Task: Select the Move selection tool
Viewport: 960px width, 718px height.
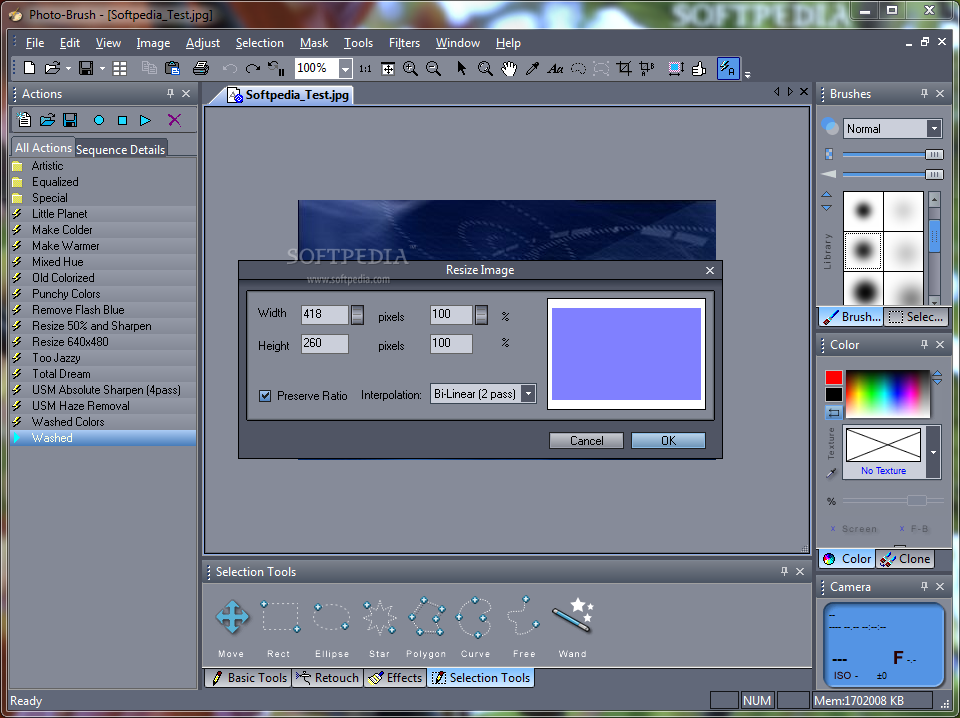Action: (232, 617)
